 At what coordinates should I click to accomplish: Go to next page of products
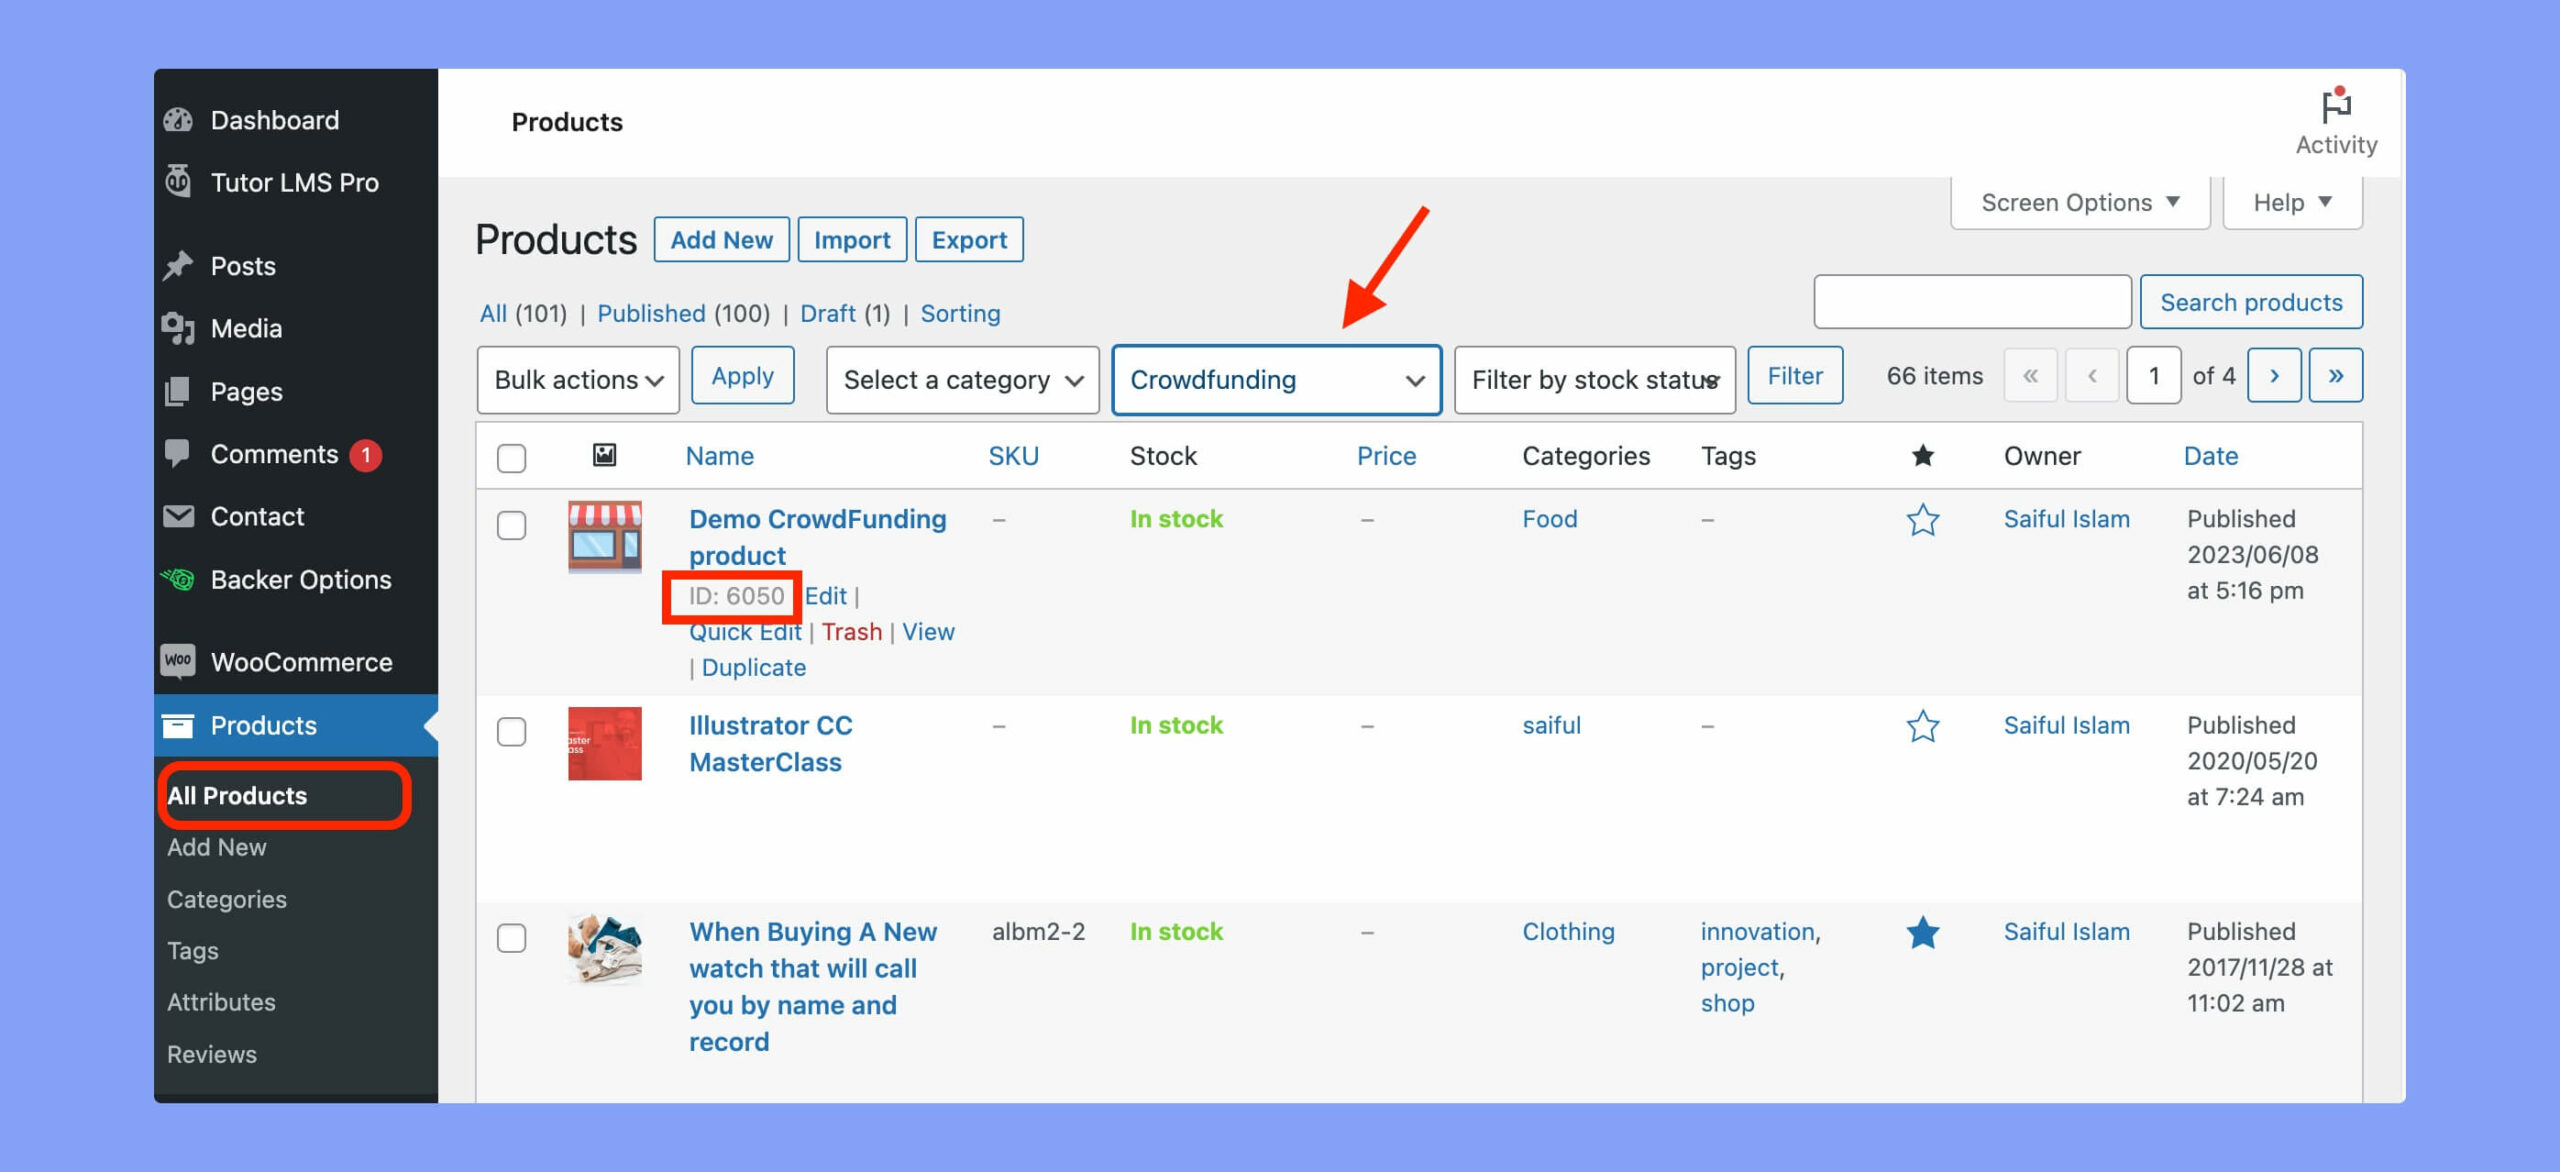click(x=2274, y=376)
